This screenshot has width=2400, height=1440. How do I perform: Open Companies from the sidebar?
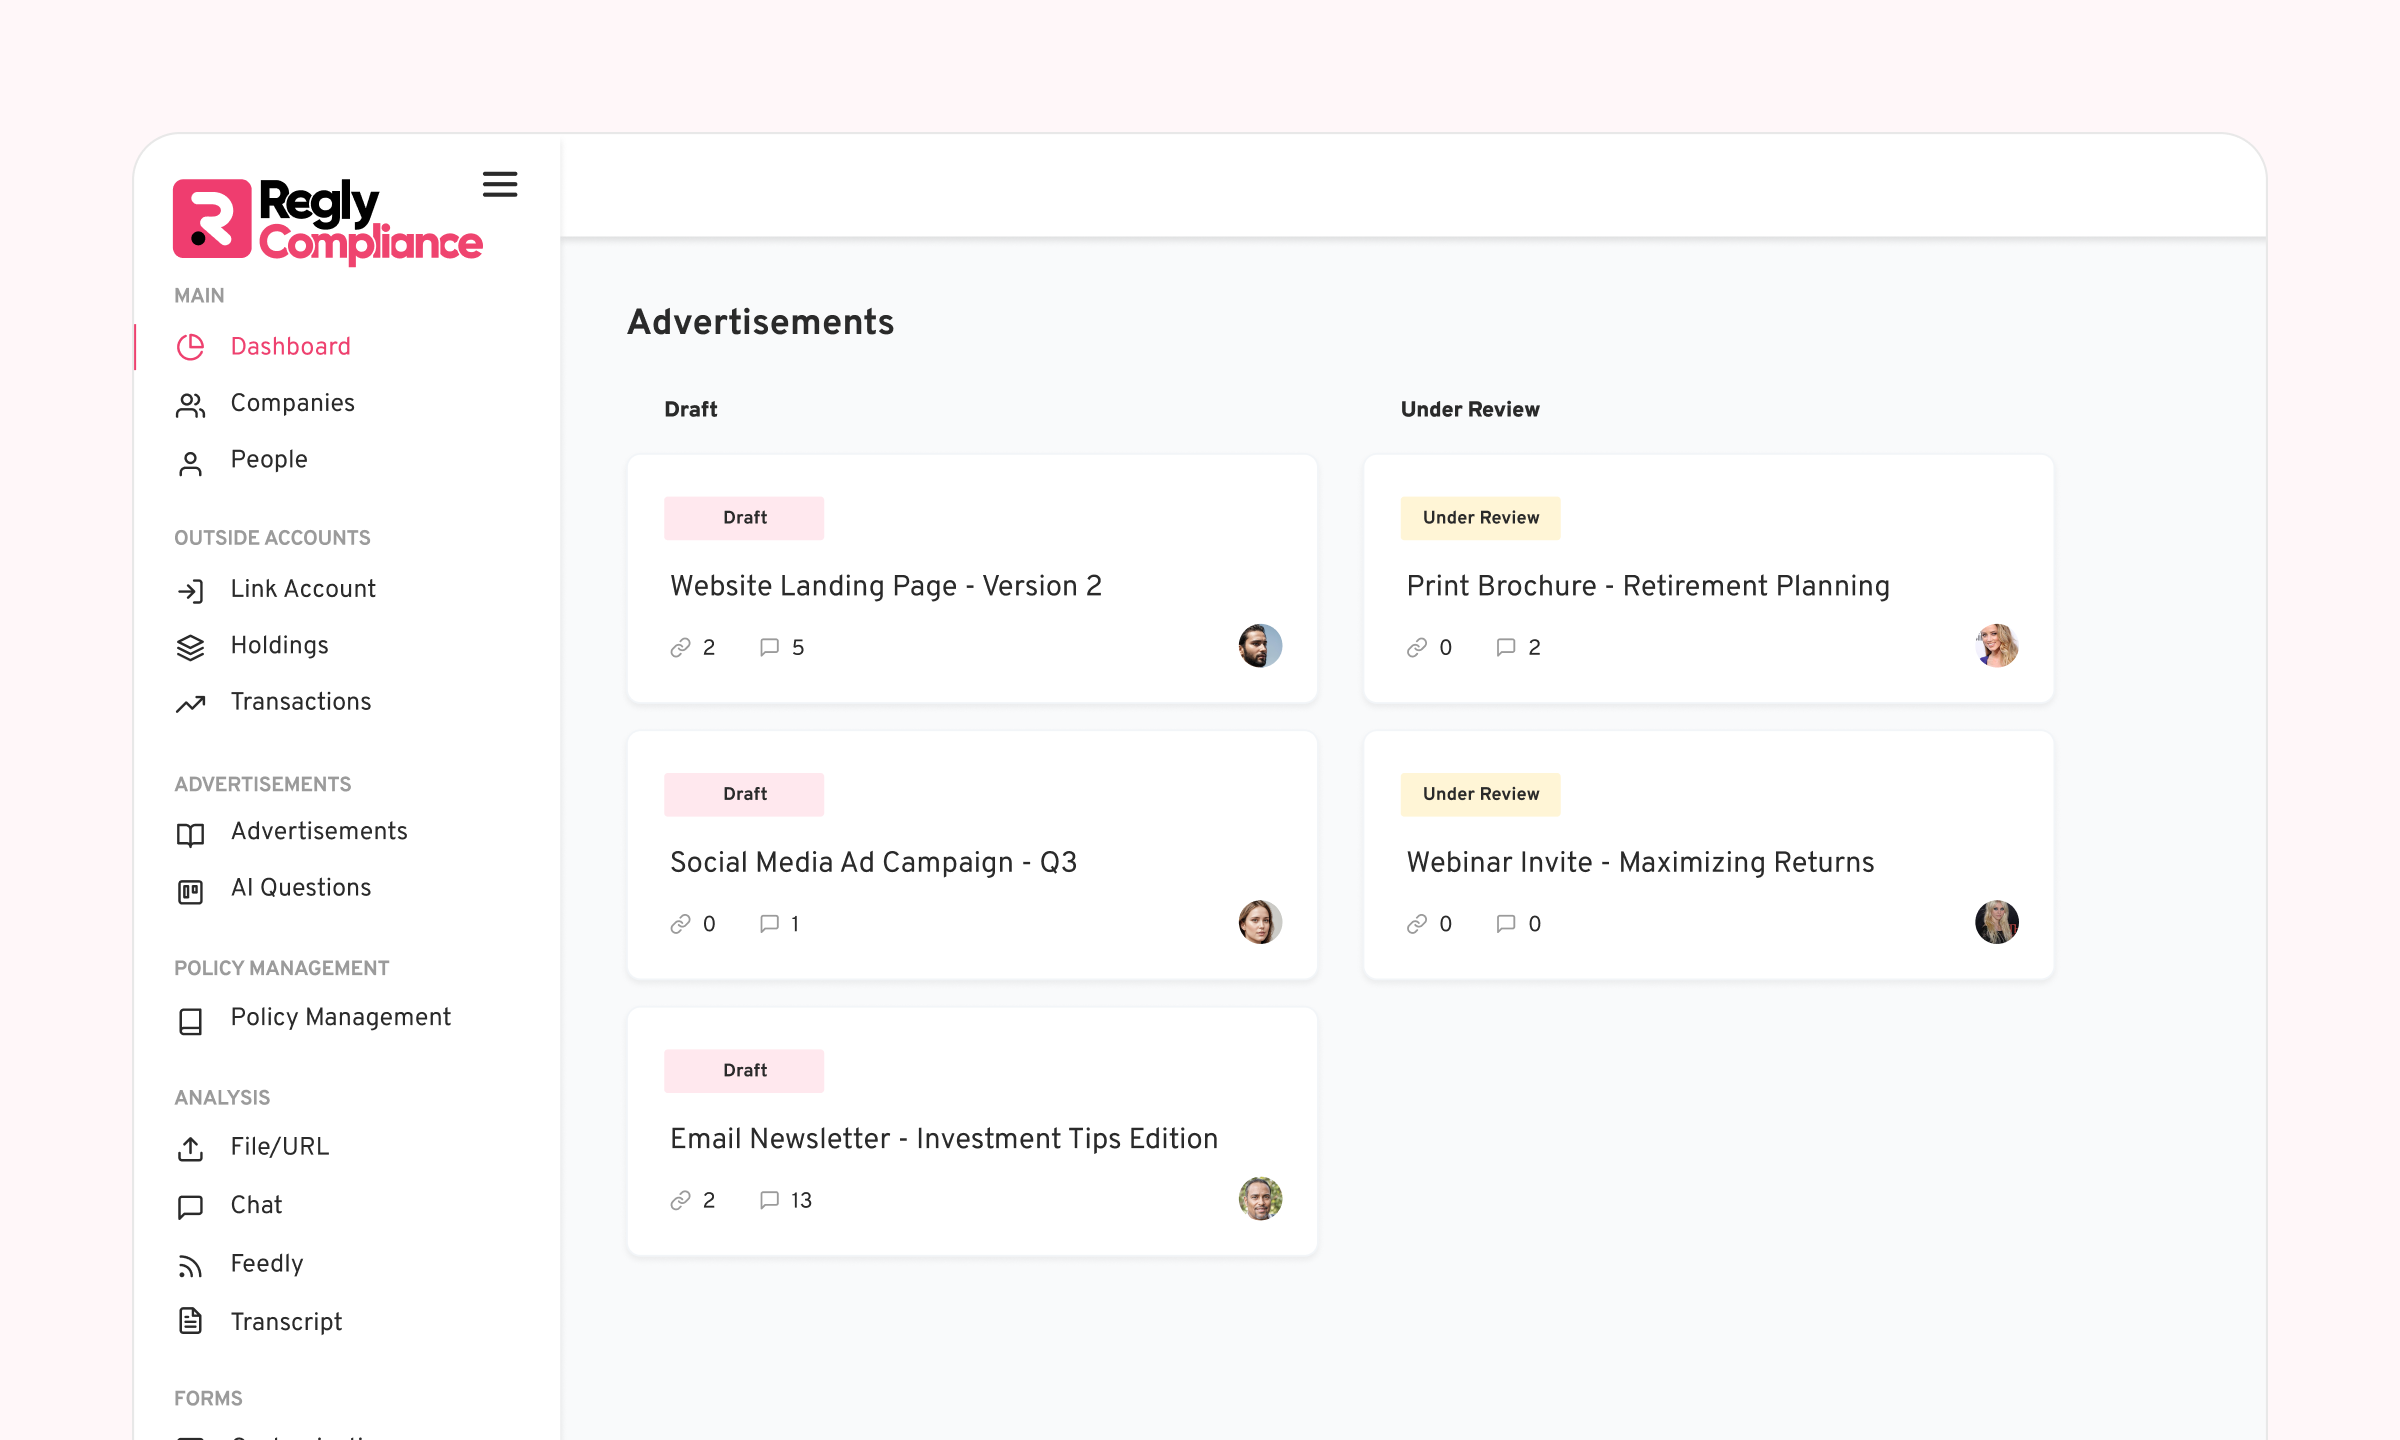point(292,403)
